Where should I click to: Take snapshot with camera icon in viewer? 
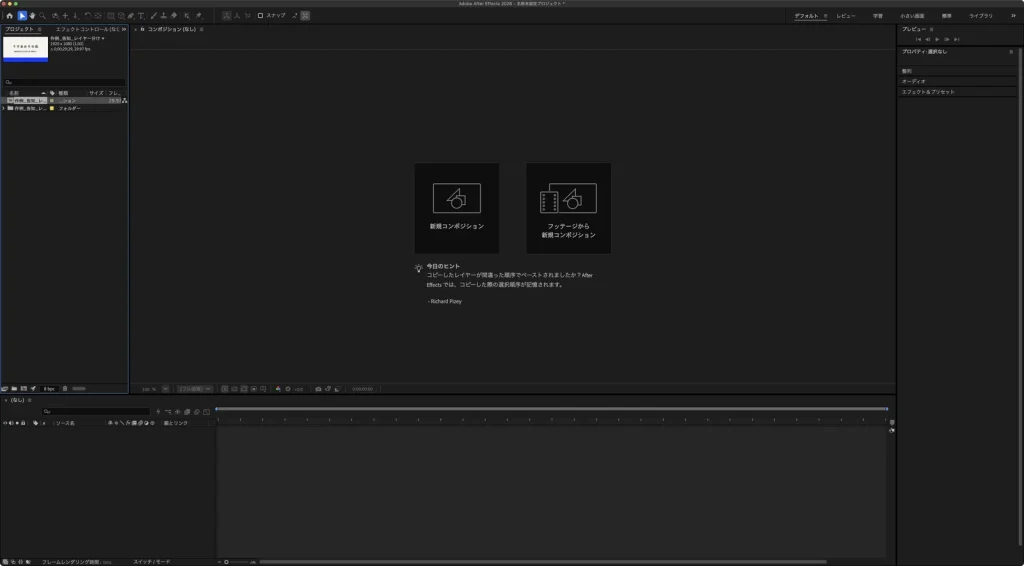318,389
